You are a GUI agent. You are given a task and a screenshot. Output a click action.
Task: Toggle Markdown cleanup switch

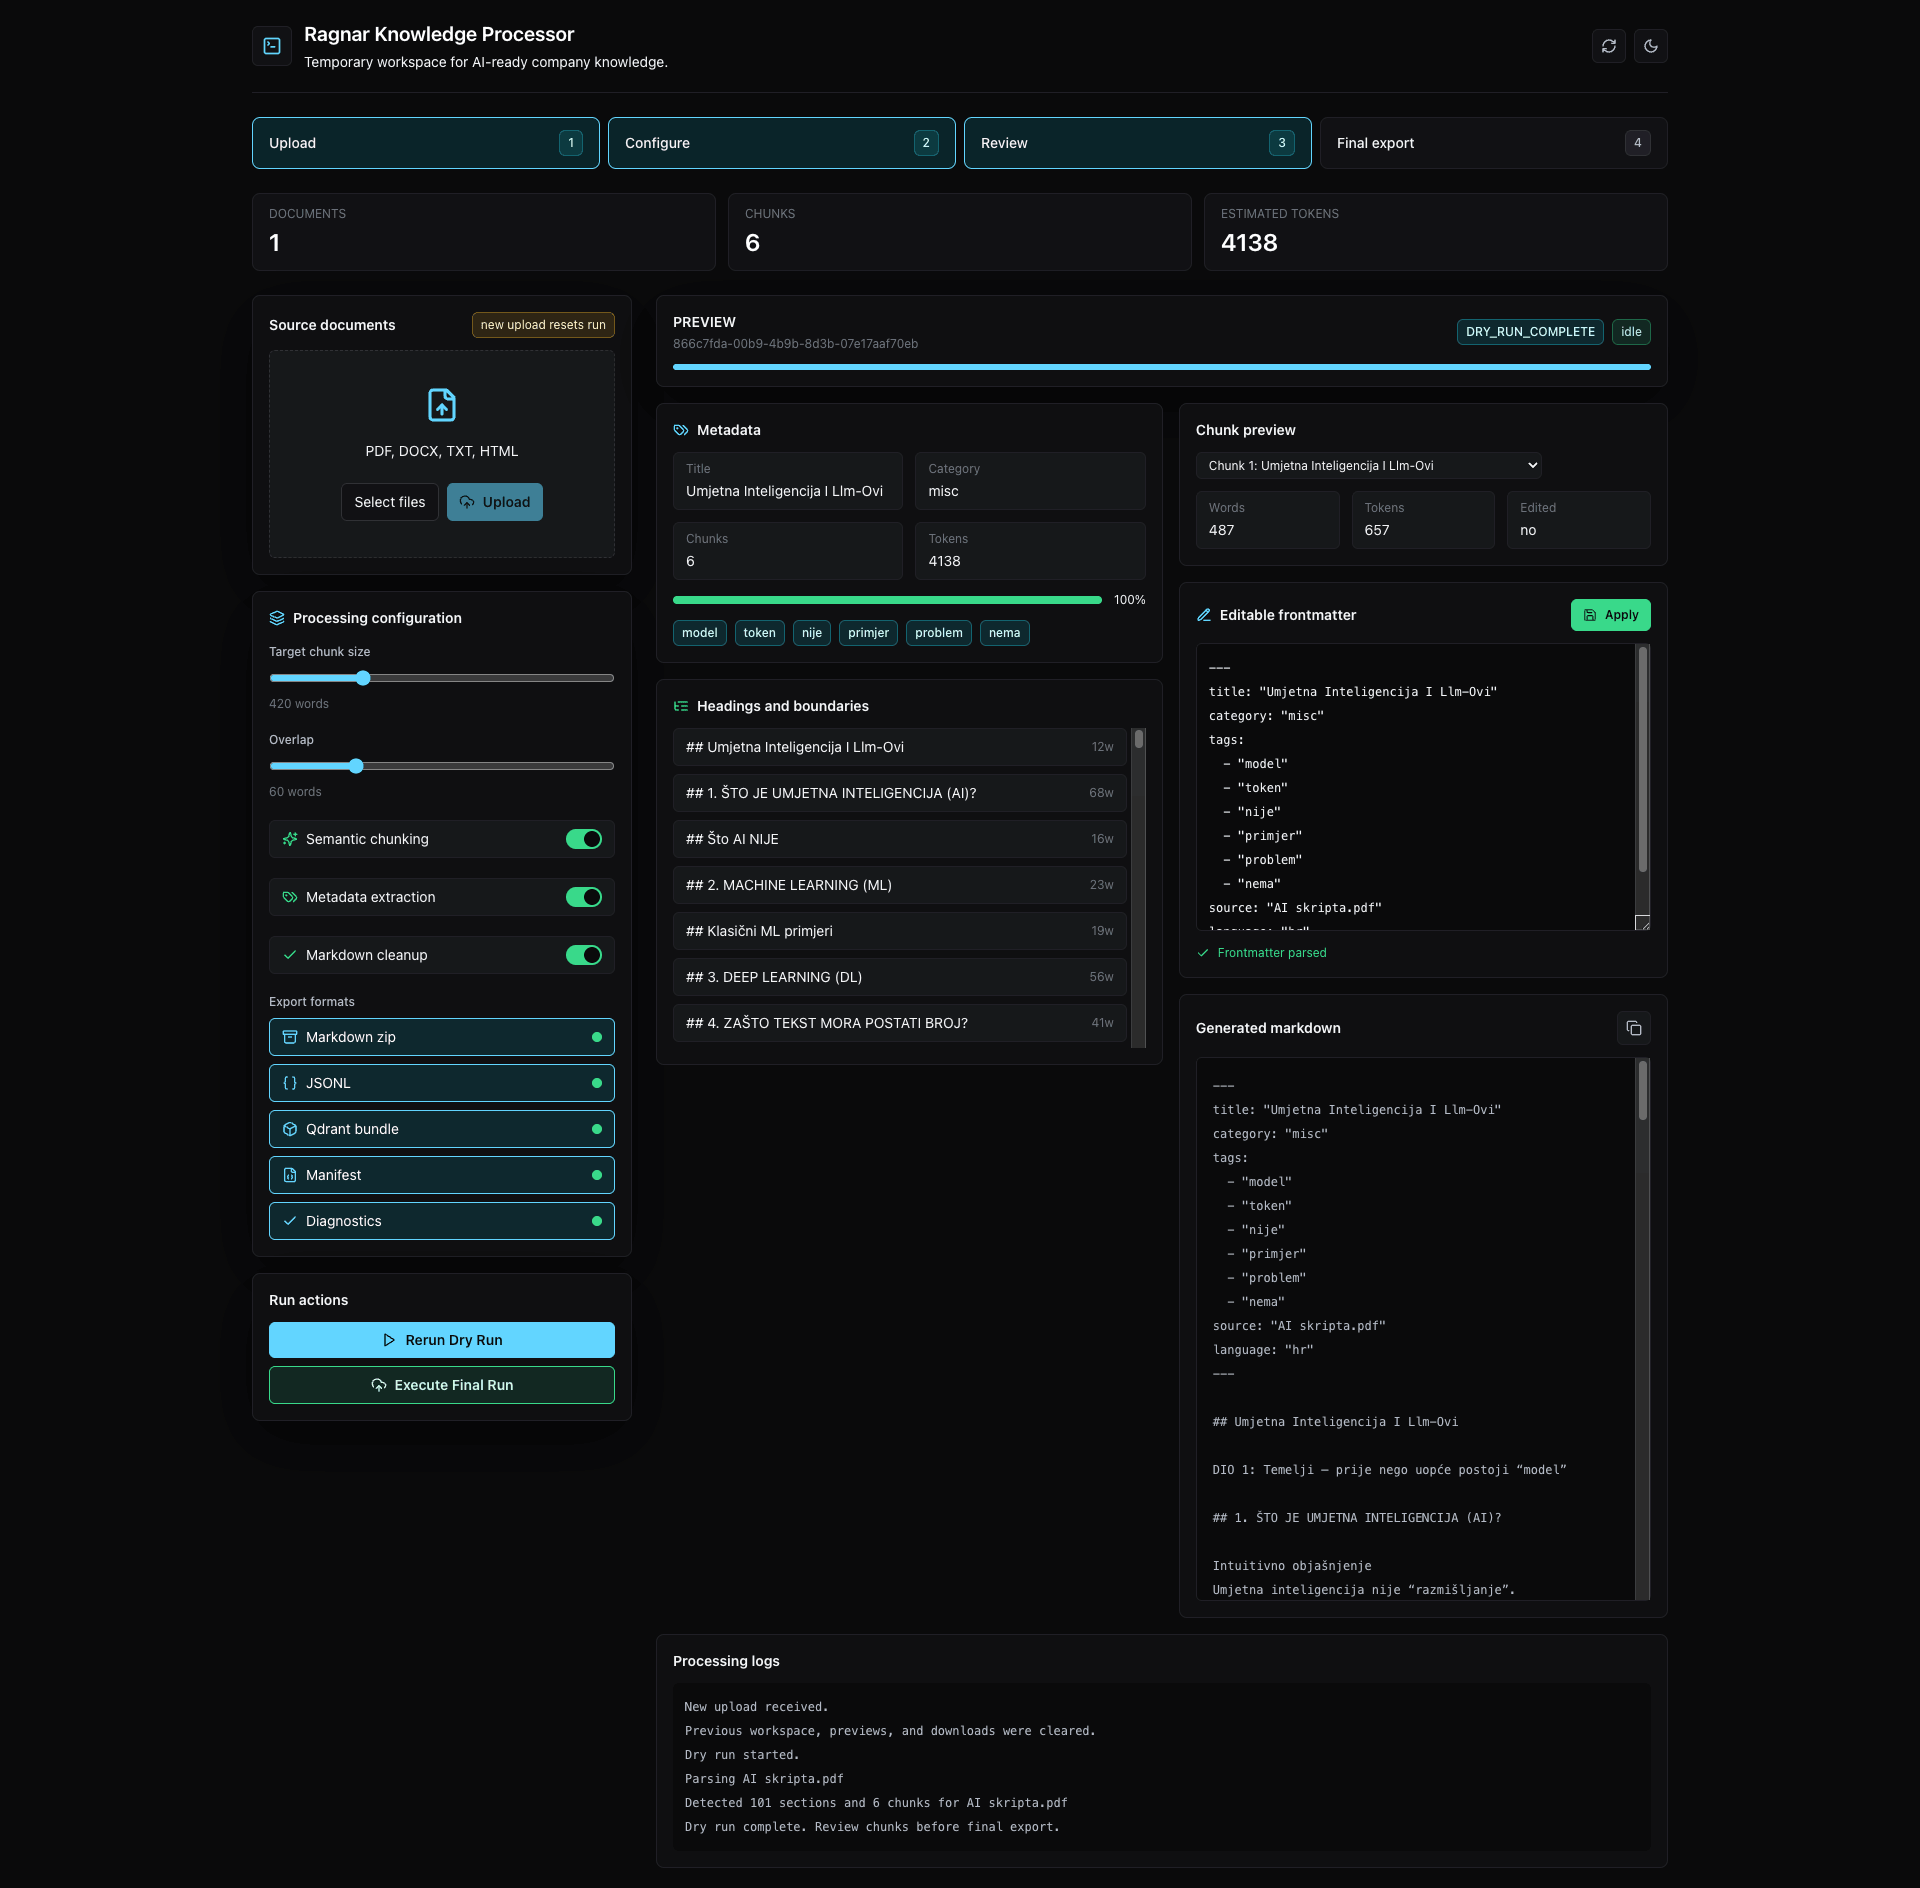pyautogui.click(x=584, y=955)
